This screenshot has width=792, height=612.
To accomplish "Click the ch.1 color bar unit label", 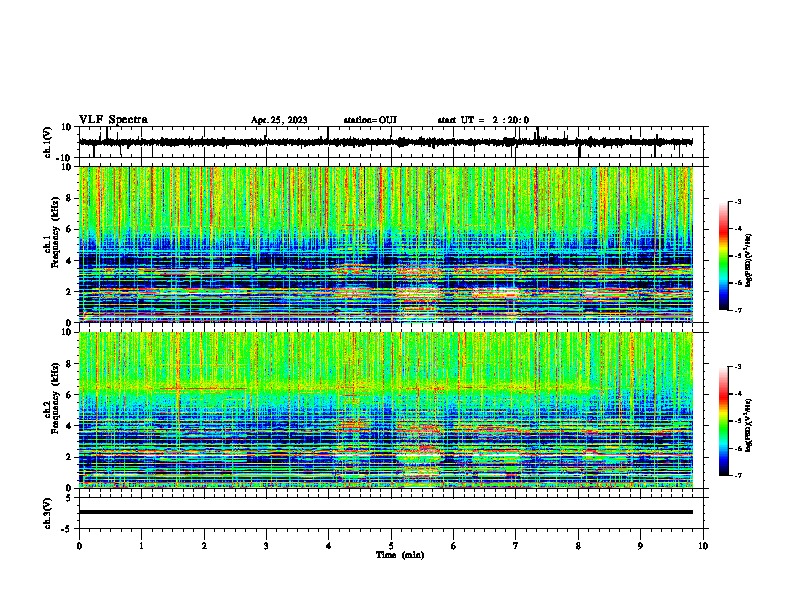I will (x=748, y=261).
